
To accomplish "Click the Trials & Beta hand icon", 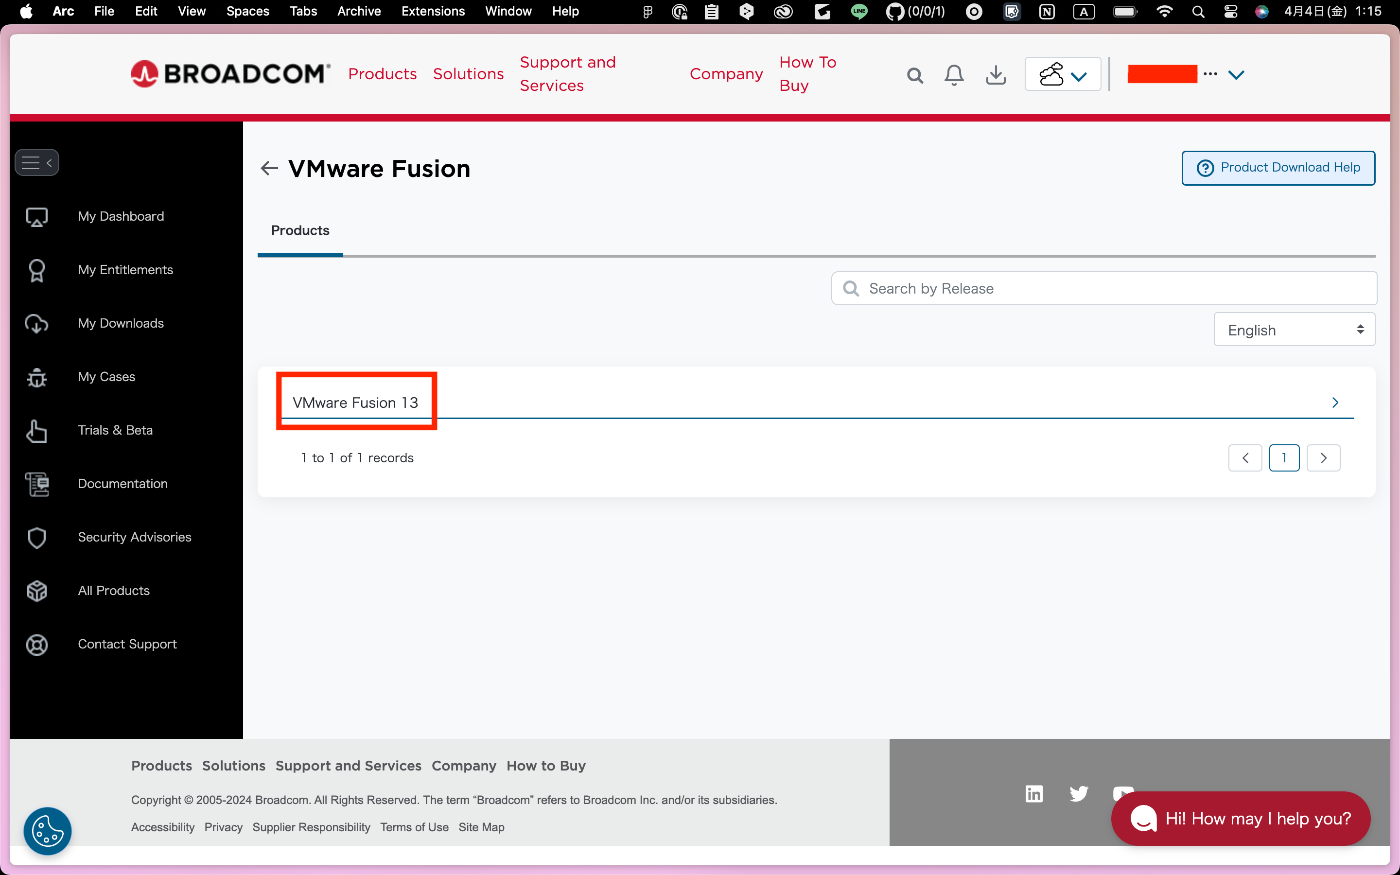I will click(37, 431).
